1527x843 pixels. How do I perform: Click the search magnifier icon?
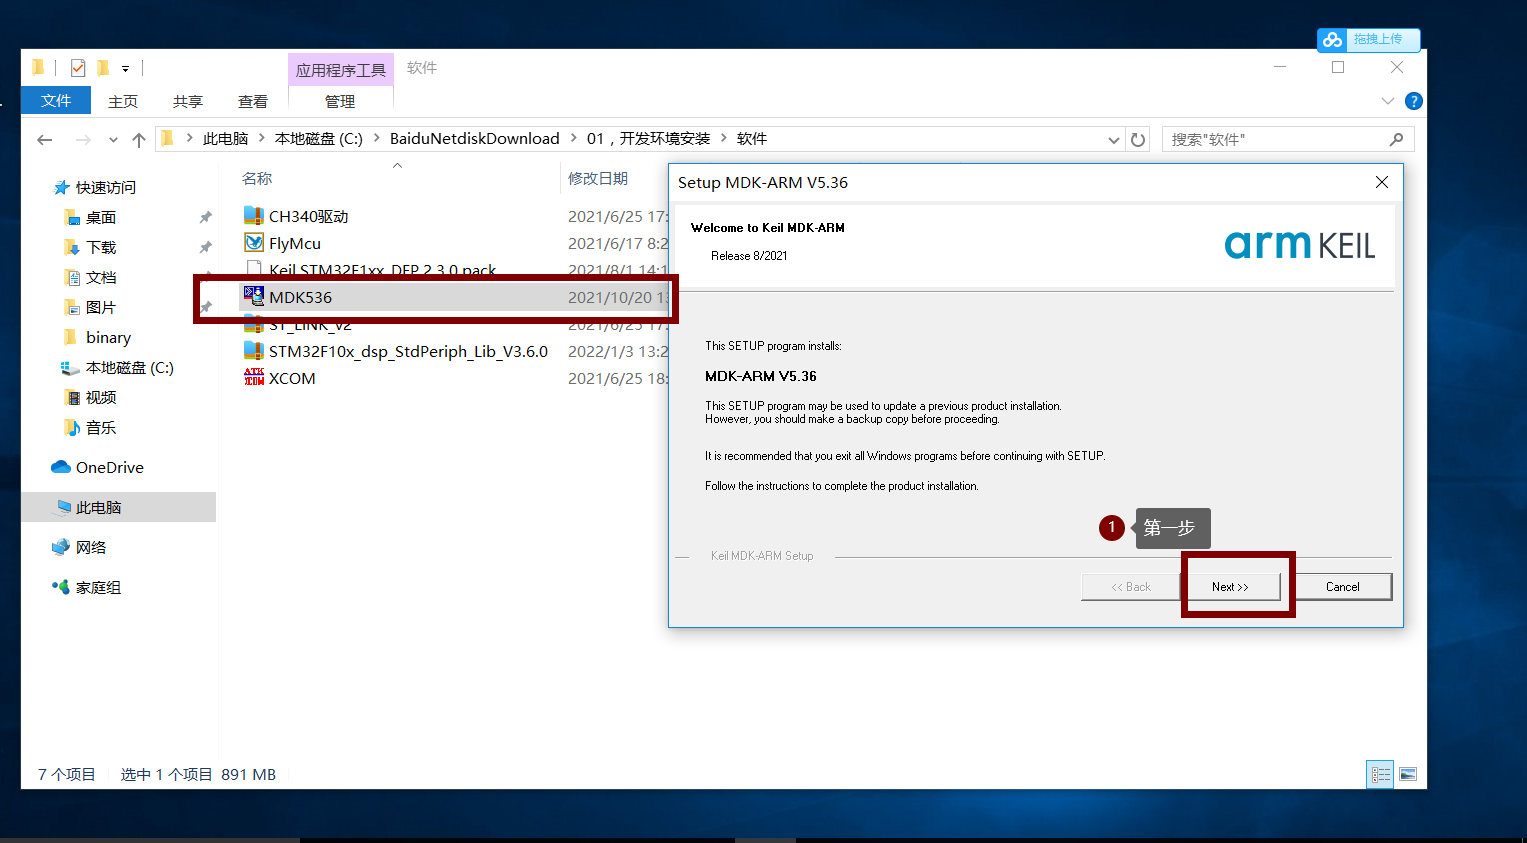tap(1397, 139)
